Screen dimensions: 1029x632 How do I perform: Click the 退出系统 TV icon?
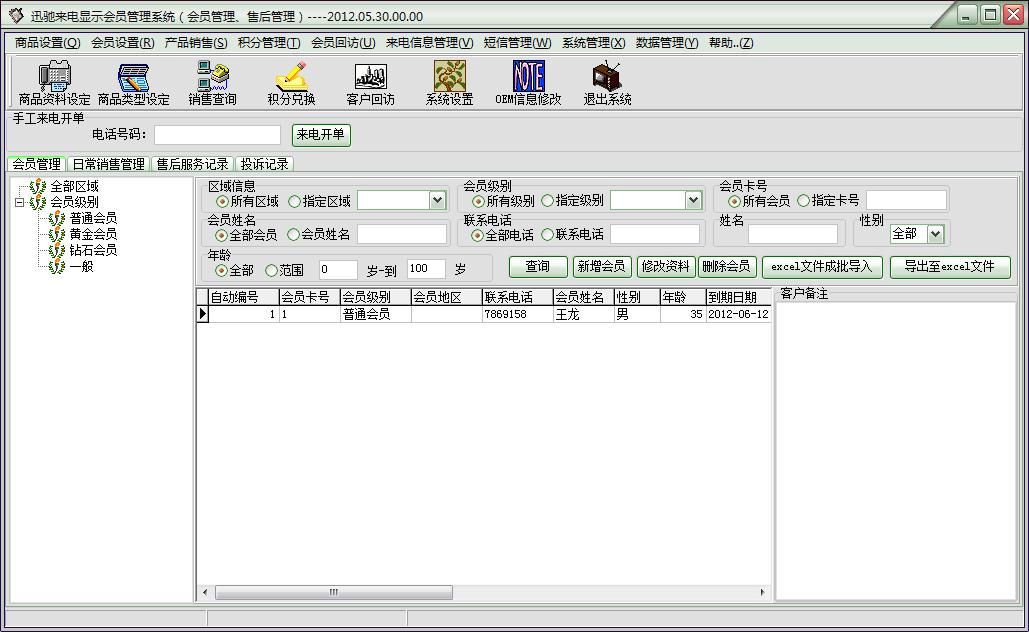pos(607,78)
